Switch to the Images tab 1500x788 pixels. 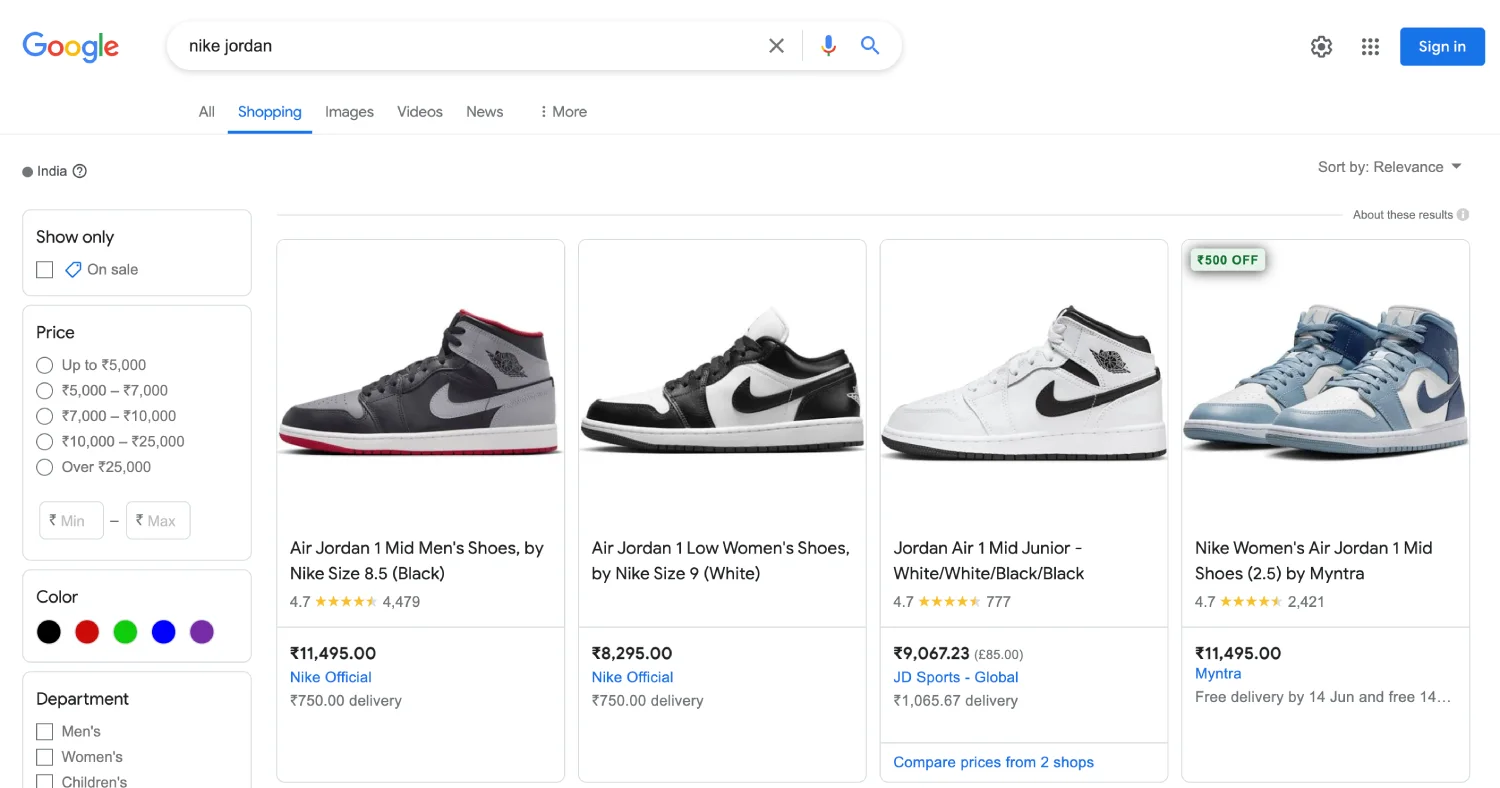349,112
